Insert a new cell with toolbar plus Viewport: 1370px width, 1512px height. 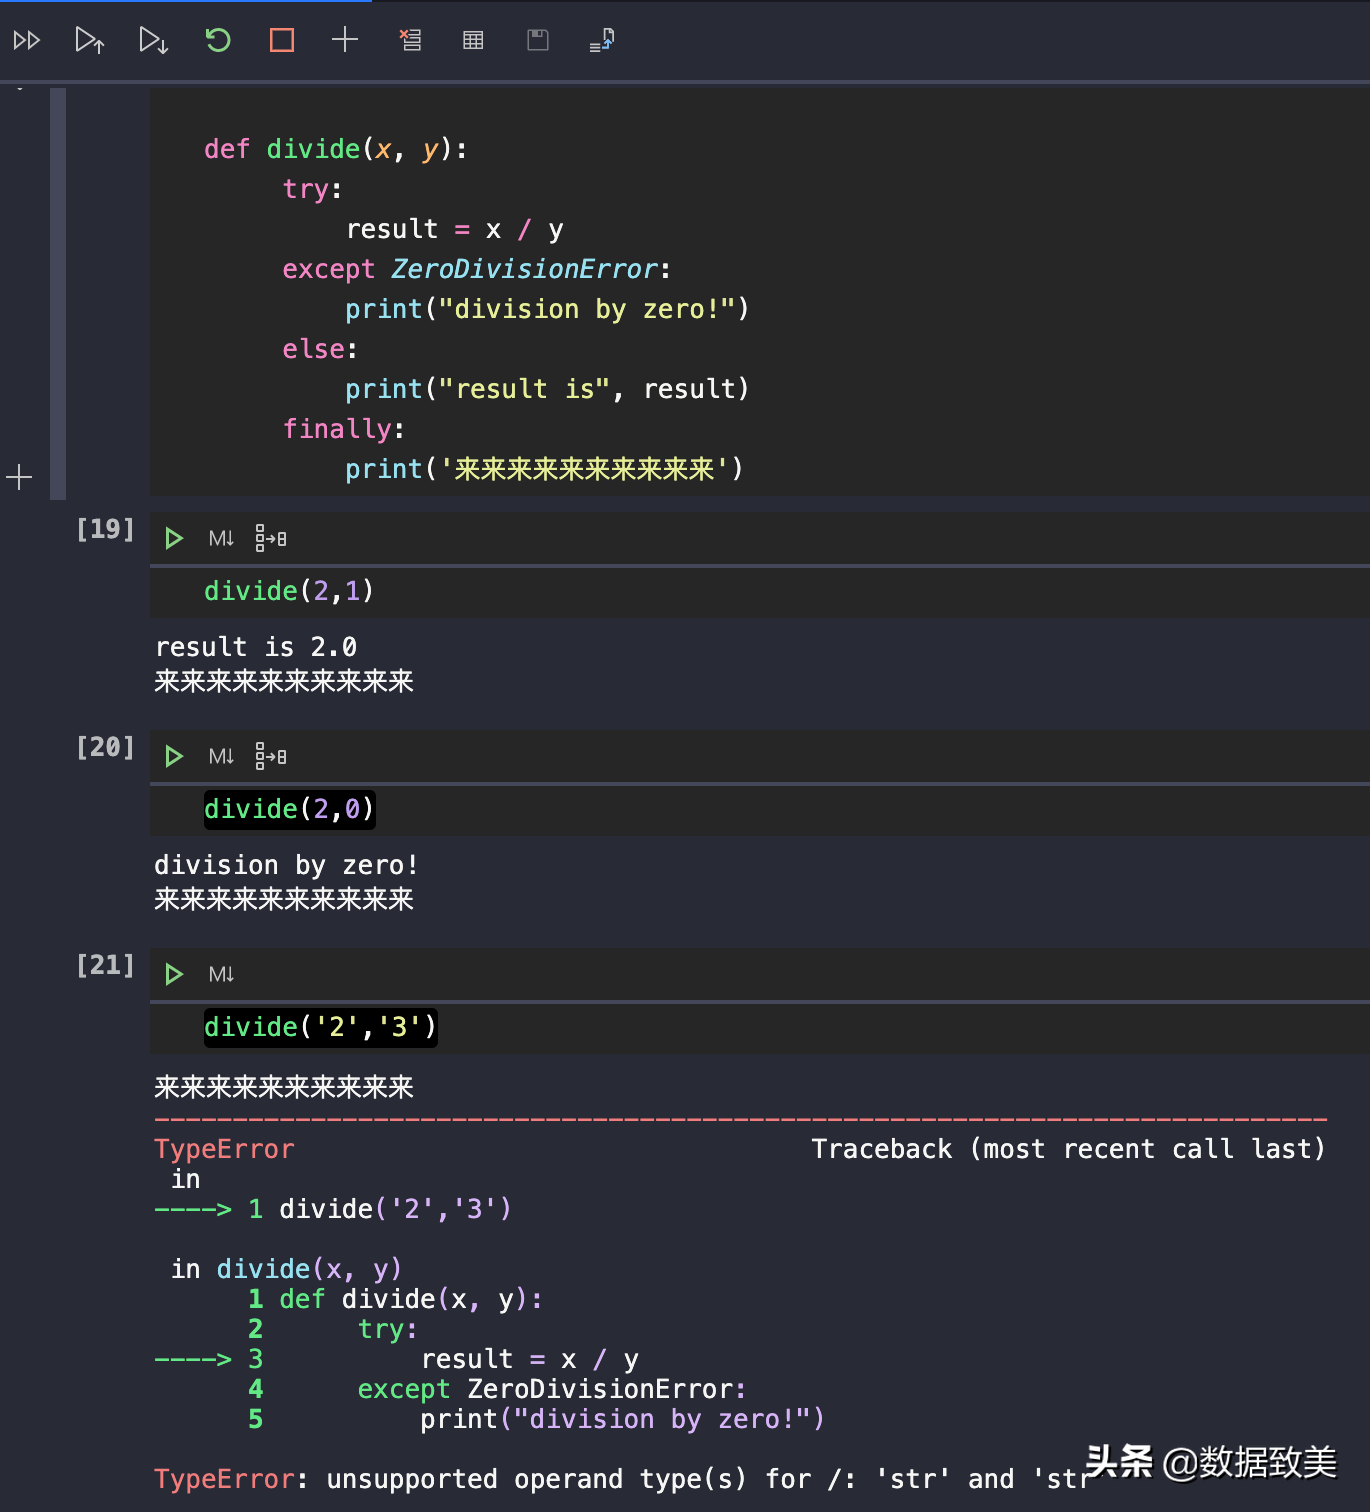345,40
